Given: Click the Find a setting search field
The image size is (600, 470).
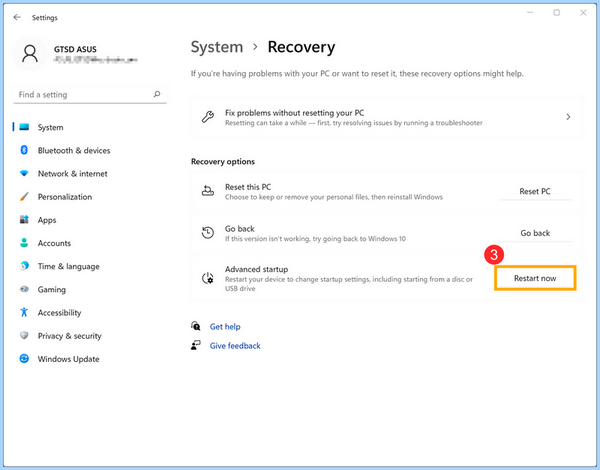Looking at the screenshot, I should 90,94.
